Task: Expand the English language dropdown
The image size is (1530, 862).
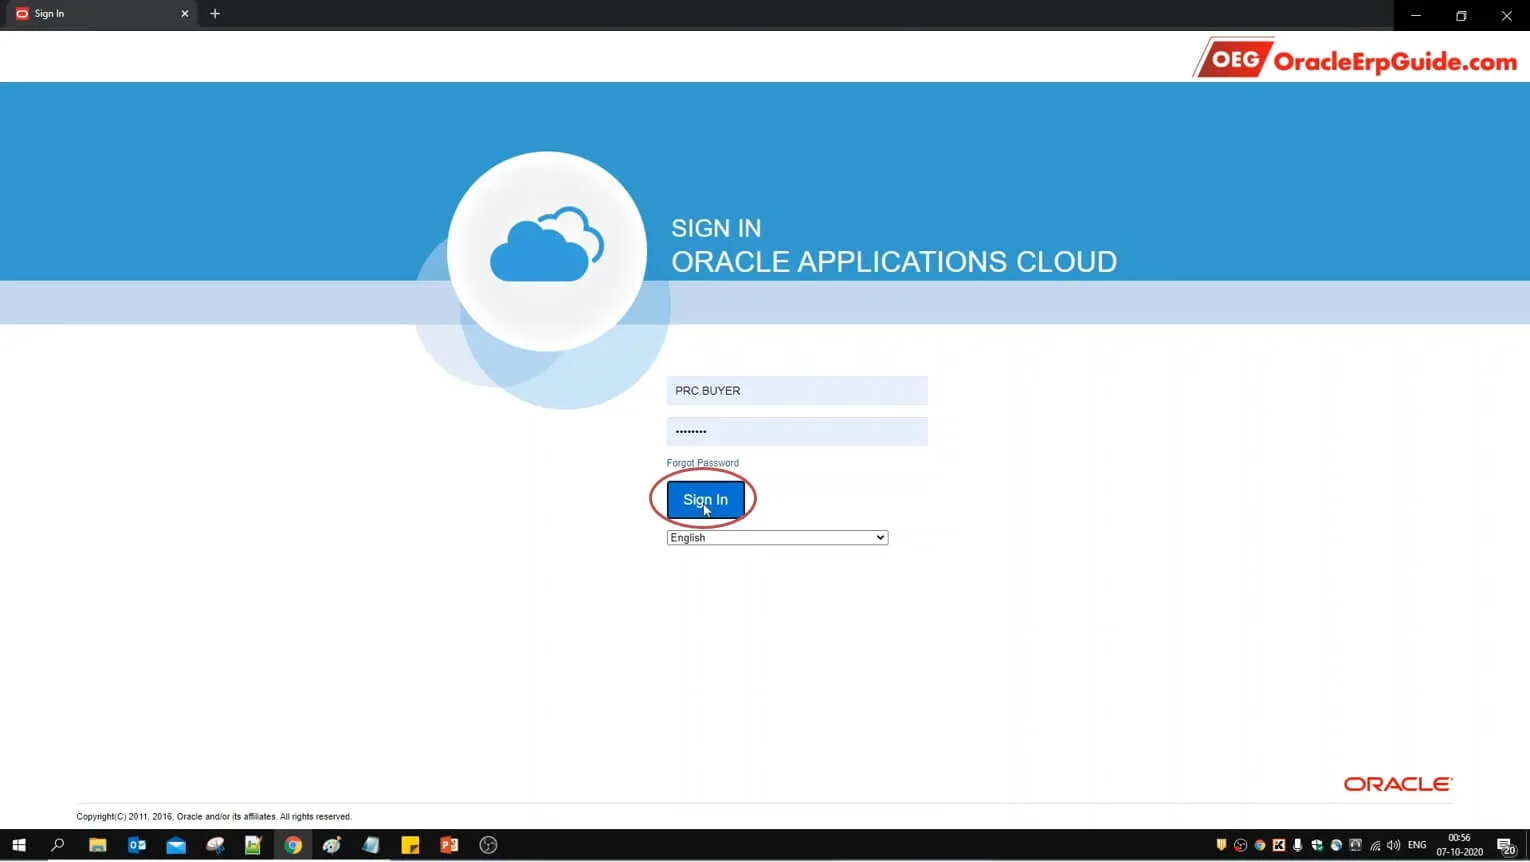Action: pos(777,538)
